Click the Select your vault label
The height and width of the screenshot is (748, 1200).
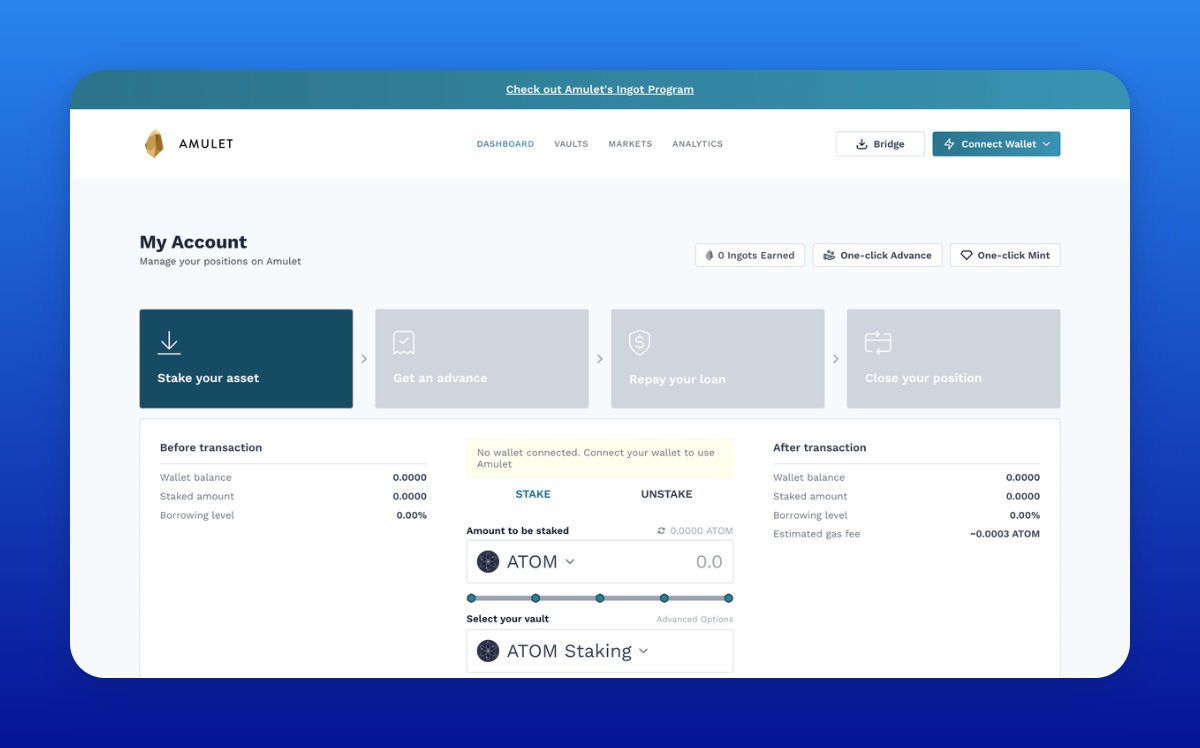(x=508, y=619)
